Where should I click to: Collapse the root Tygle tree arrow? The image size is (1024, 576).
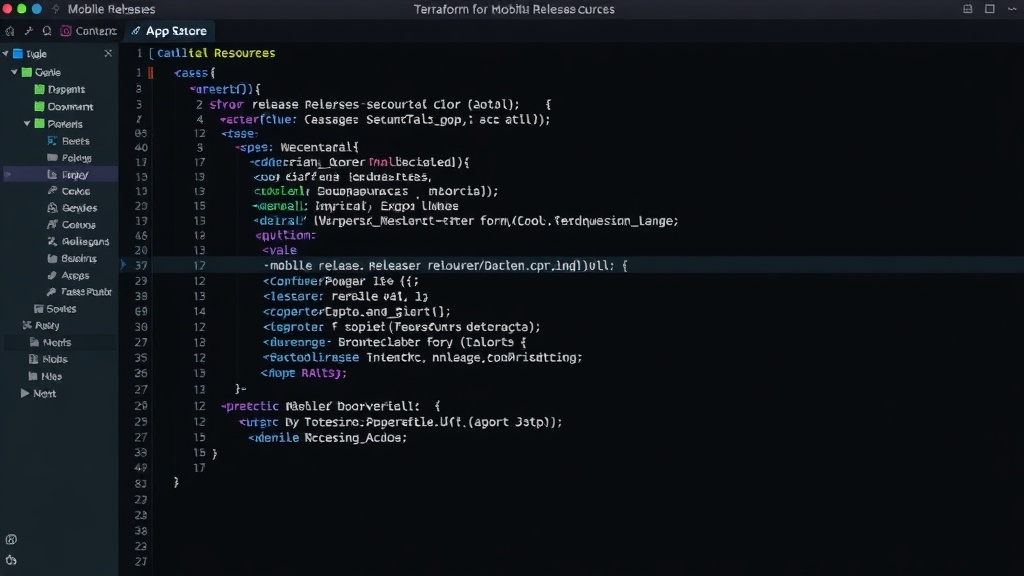(x=6, y=54)
